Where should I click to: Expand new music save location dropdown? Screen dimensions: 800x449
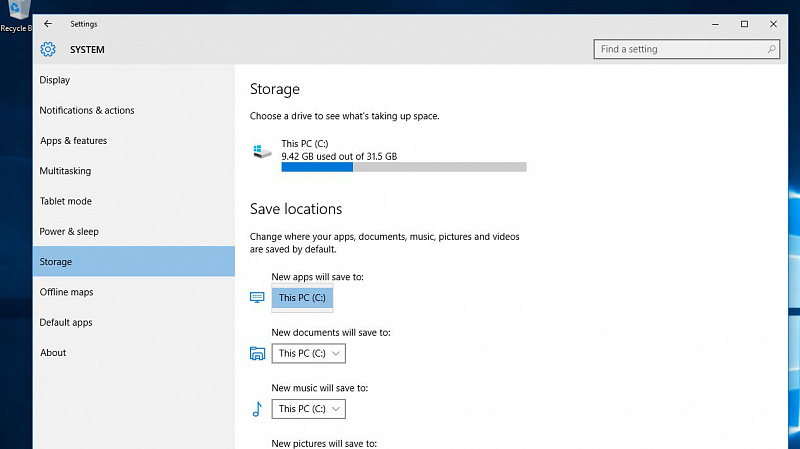tap(308, 409)
